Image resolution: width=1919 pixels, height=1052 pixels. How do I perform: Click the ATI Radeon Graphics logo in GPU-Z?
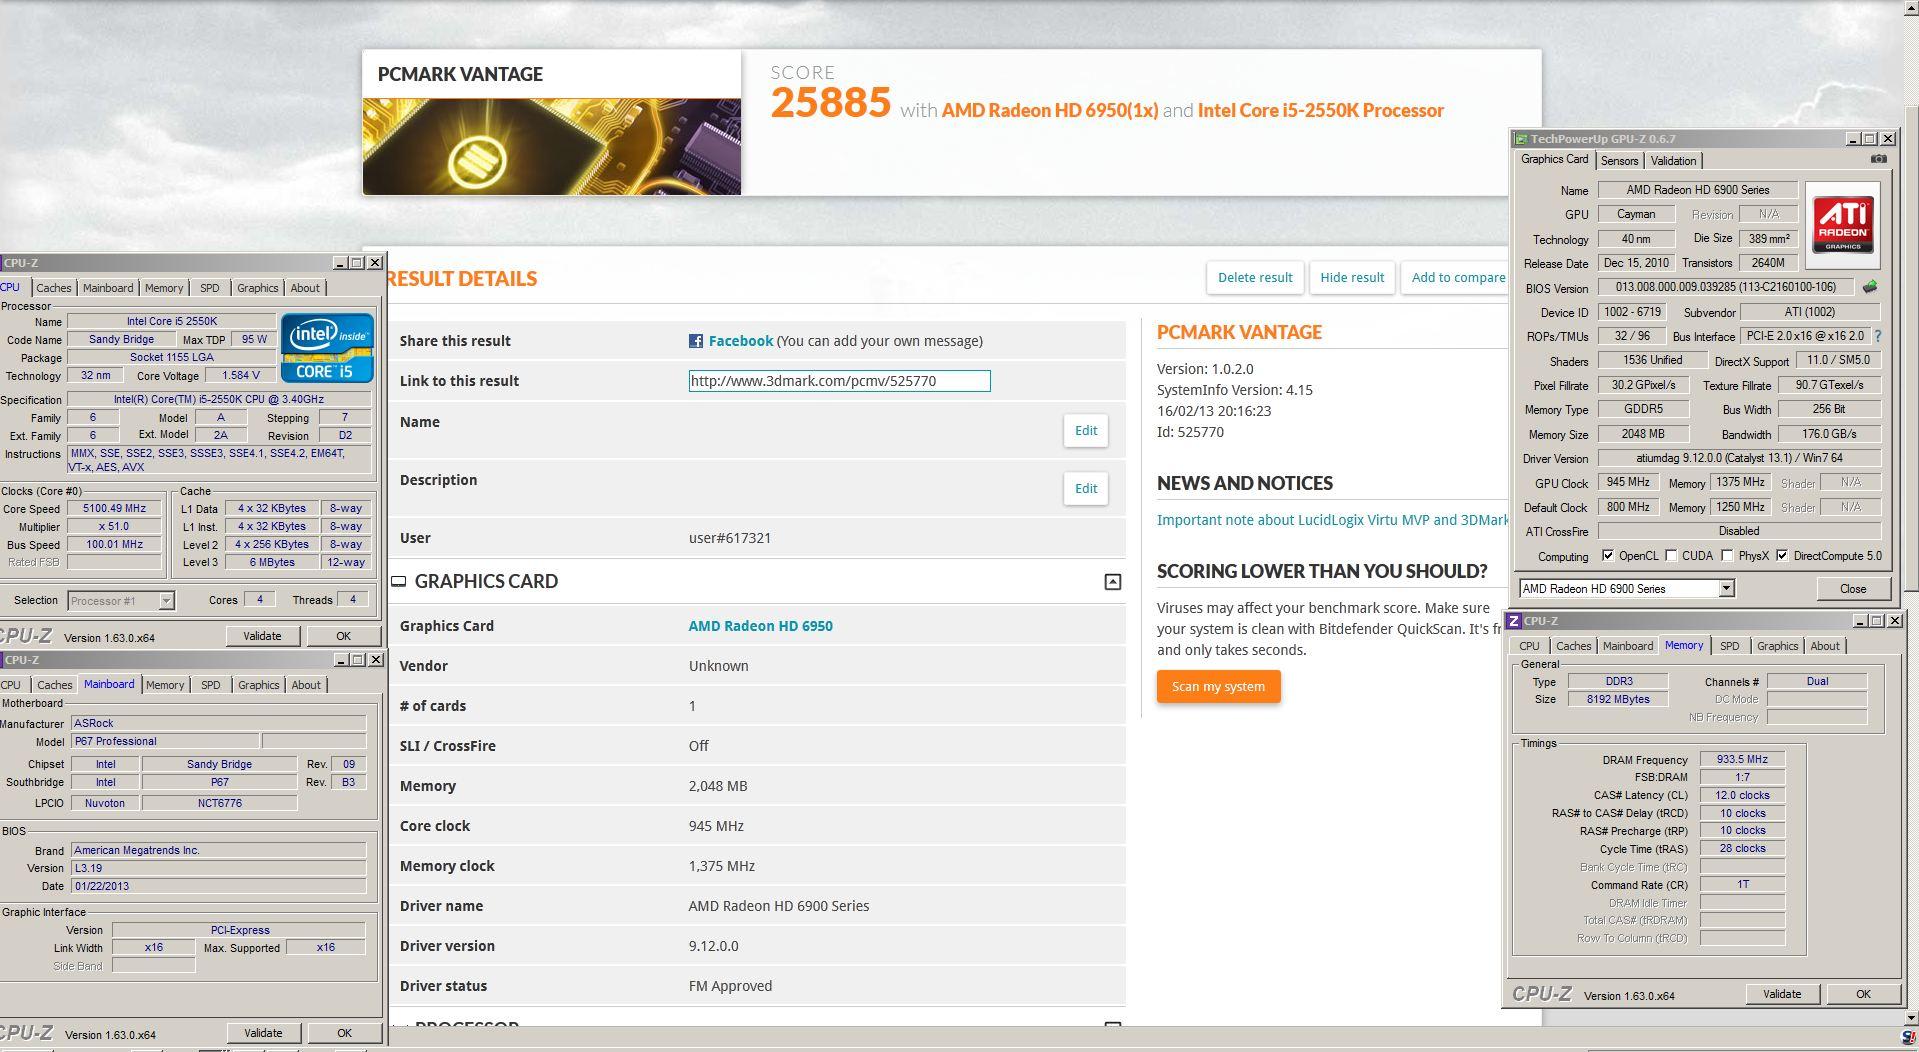click(1842, 225)
